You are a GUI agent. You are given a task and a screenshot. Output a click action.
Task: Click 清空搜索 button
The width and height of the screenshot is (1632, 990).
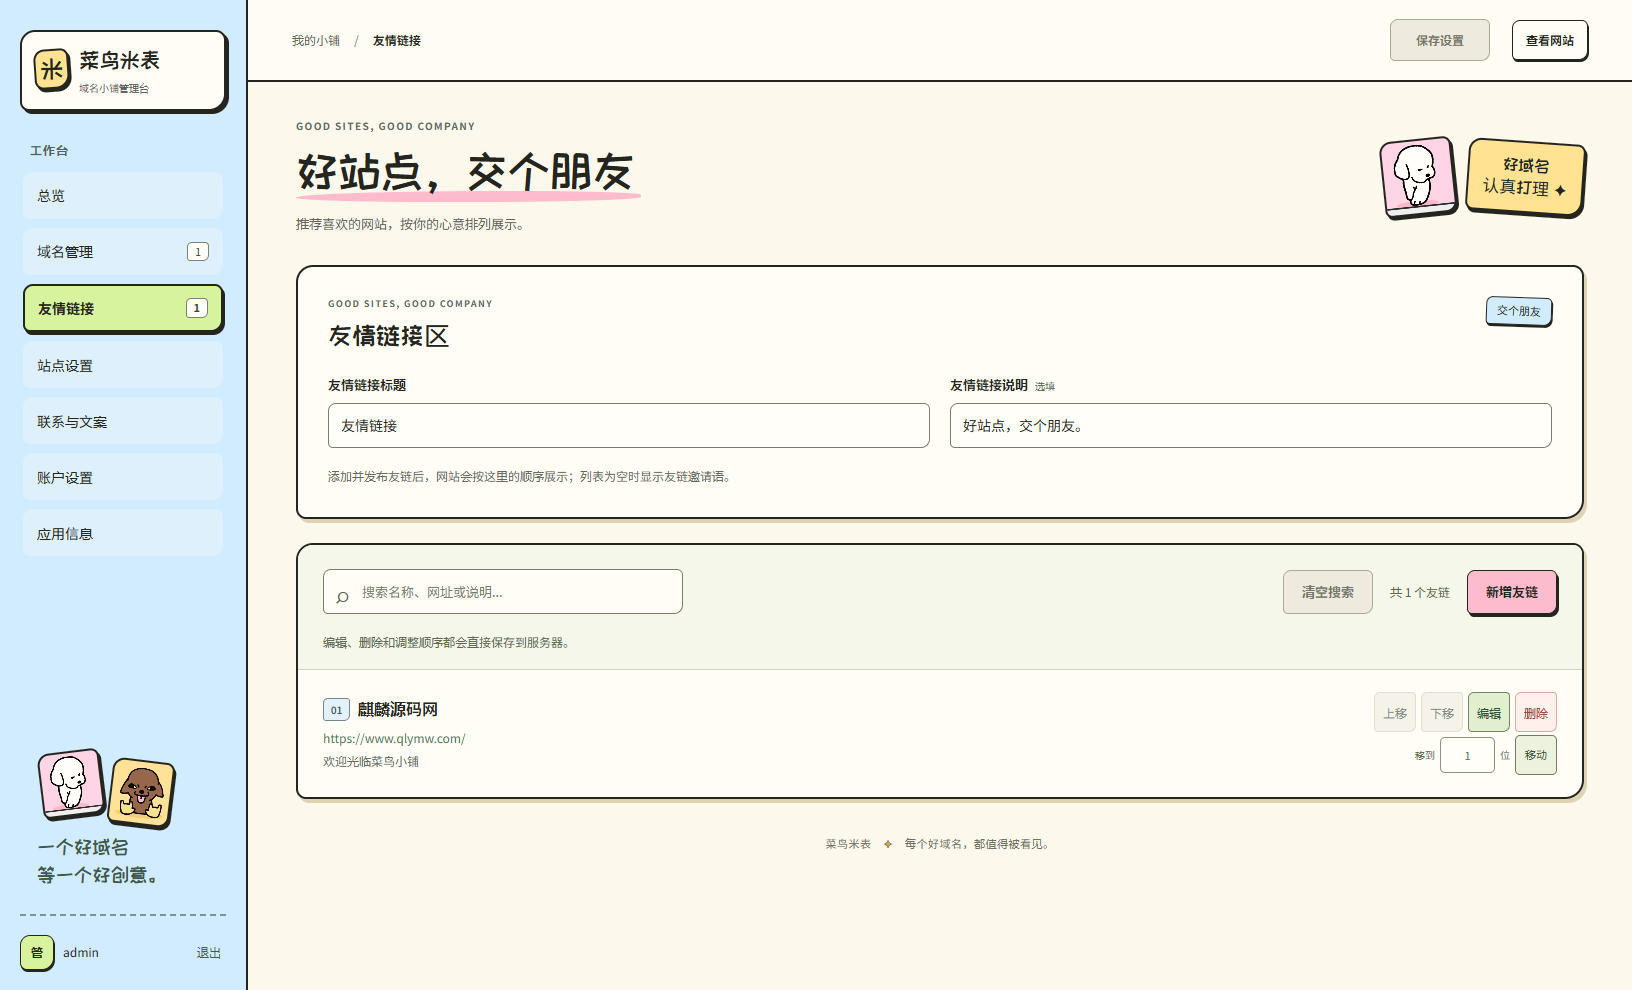click(x=1328, y=592)
